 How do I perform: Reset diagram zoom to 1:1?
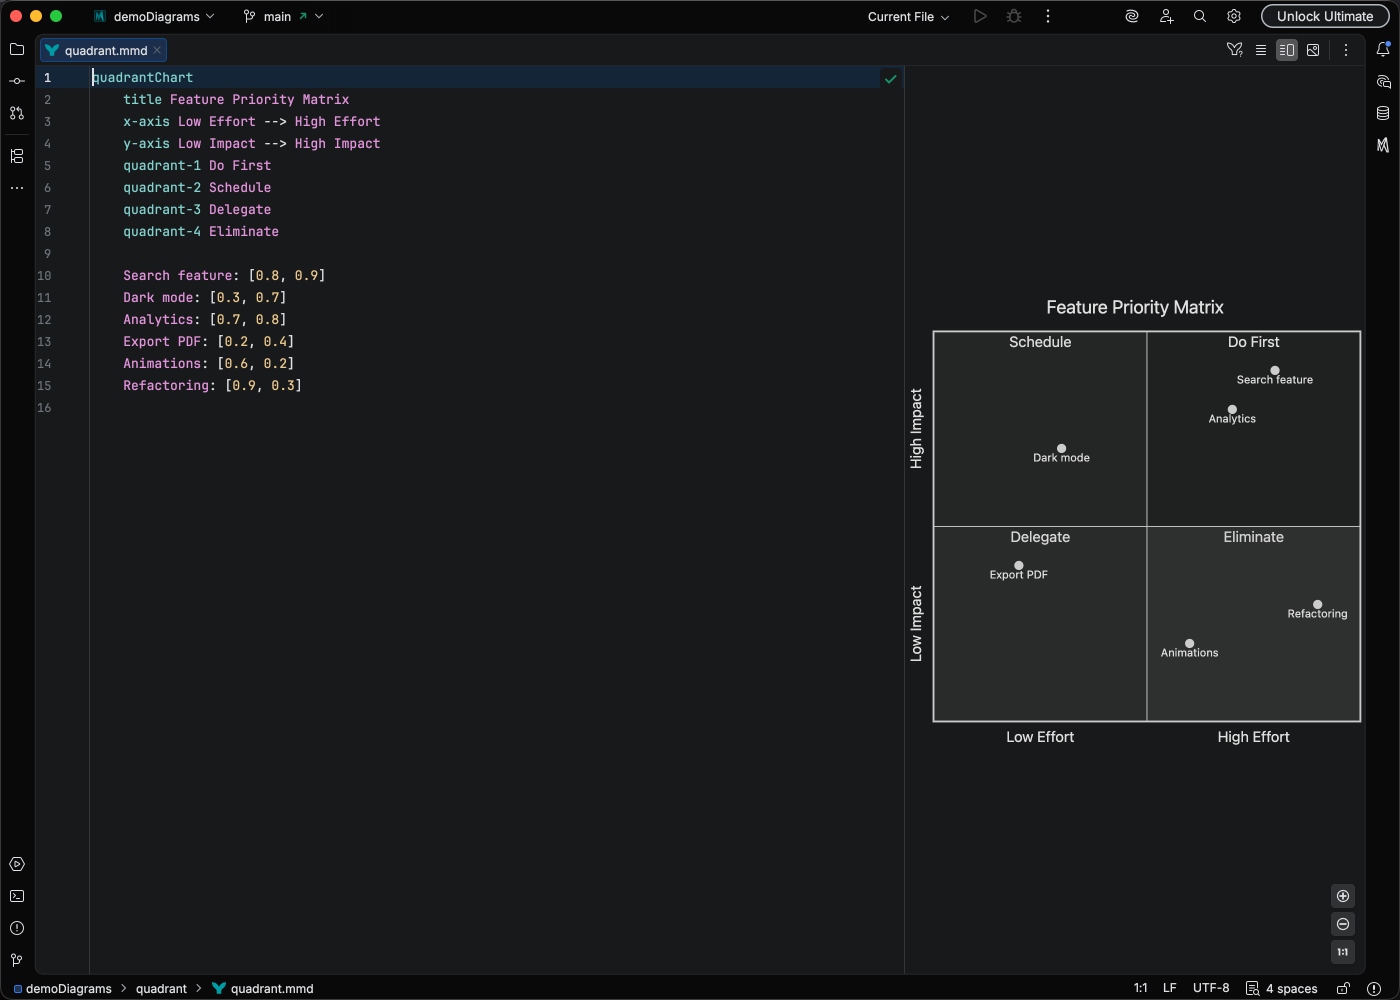point(1343,952)
